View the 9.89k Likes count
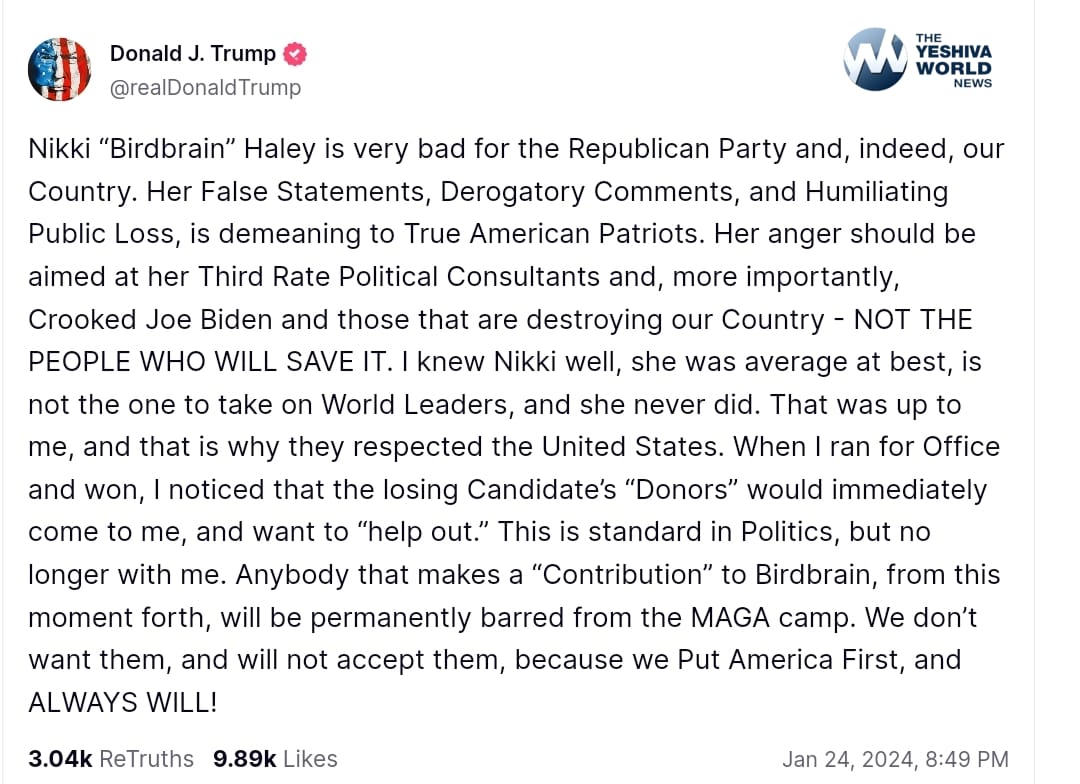1080x784 pixels. [x=275, y=759]
